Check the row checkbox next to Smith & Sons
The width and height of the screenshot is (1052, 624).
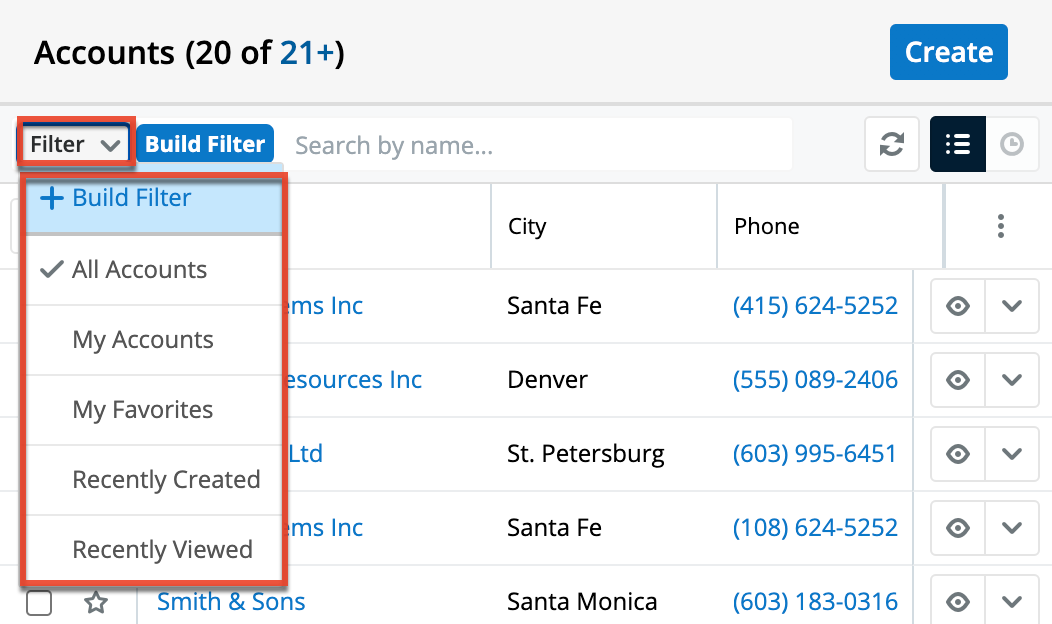[39, 602]
